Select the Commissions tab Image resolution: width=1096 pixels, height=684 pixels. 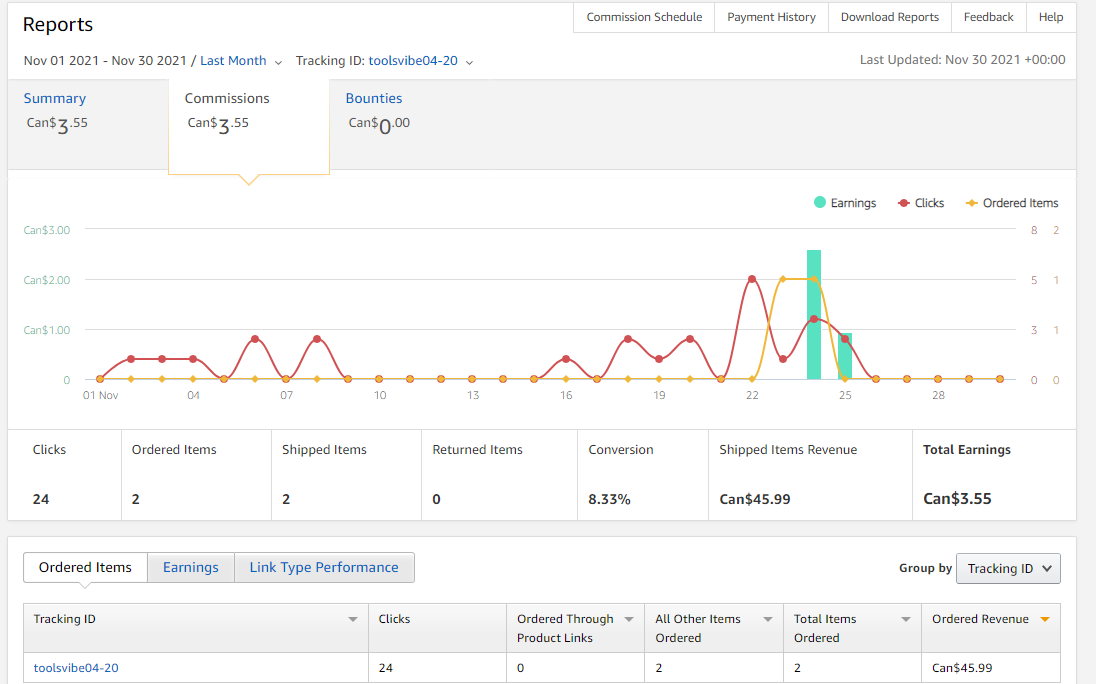click(x=248, y=126)
